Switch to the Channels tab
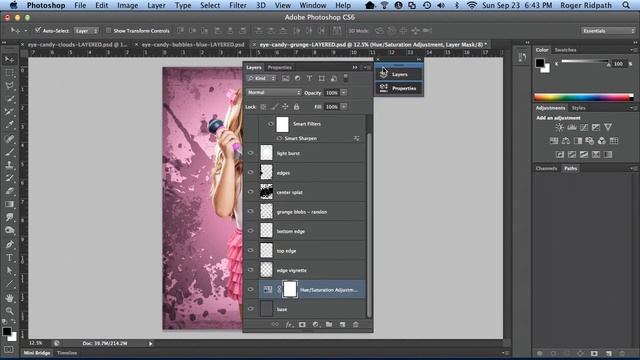Image resolution: width=640 pixels, height=360 pixels. click(546, 168)
